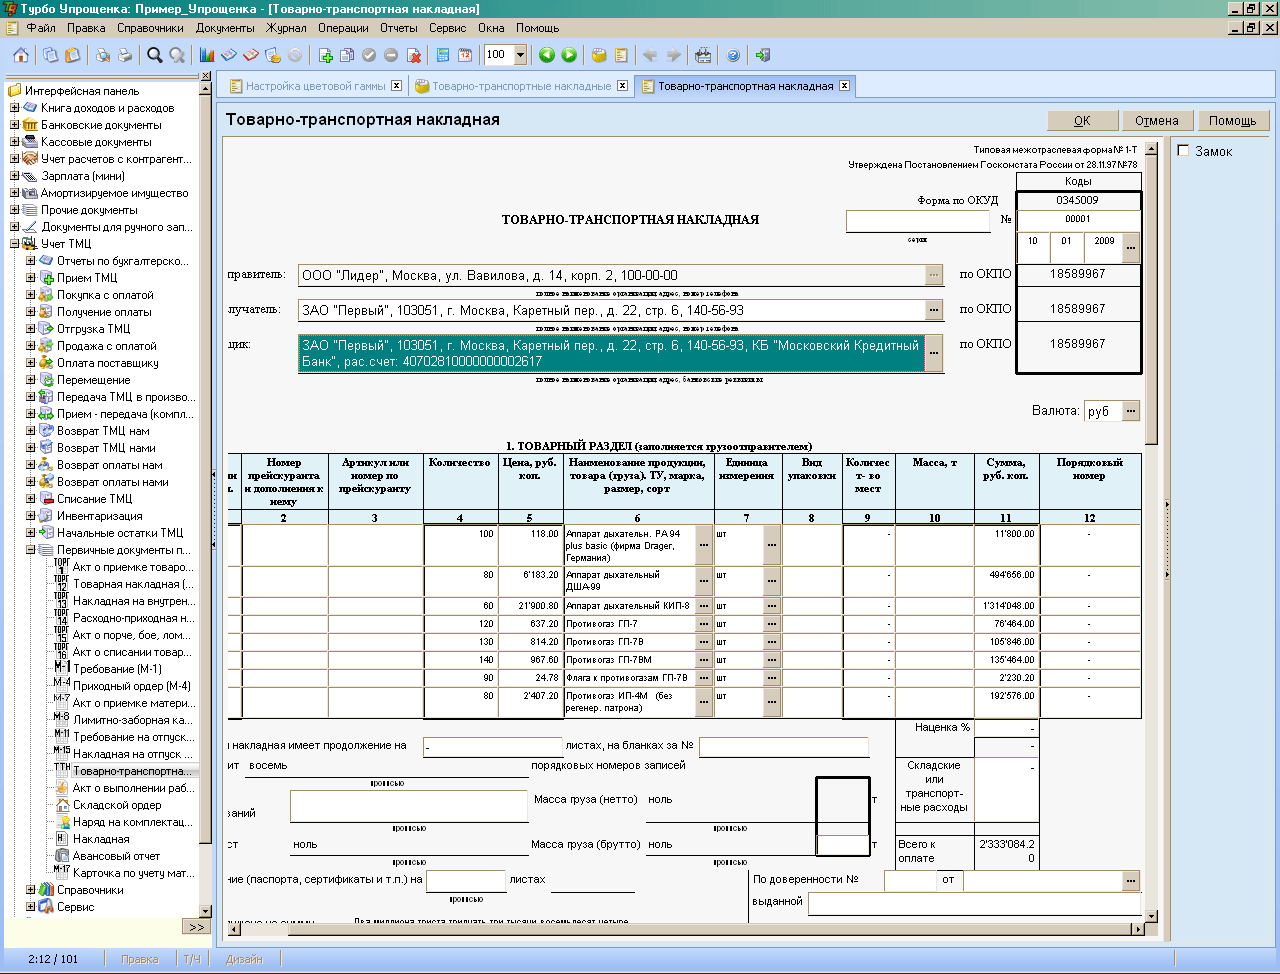Select Складской ордер in the tree

(117, 805)
